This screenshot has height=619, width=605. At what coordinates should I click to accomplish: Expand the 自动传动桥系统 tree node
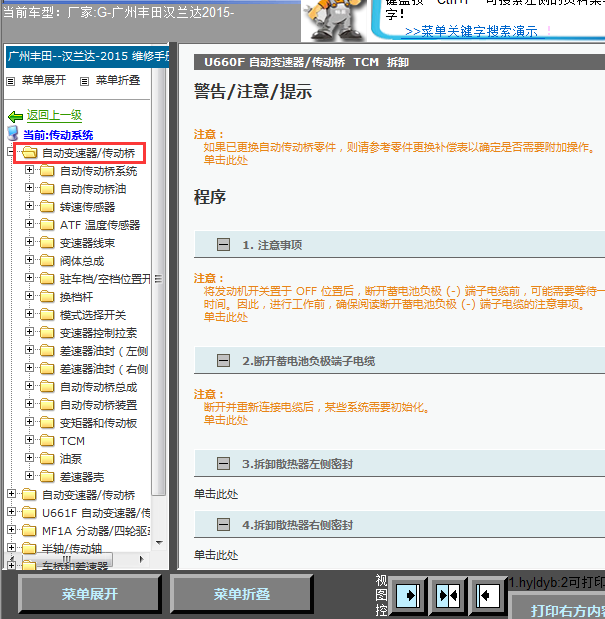point(29,170)
